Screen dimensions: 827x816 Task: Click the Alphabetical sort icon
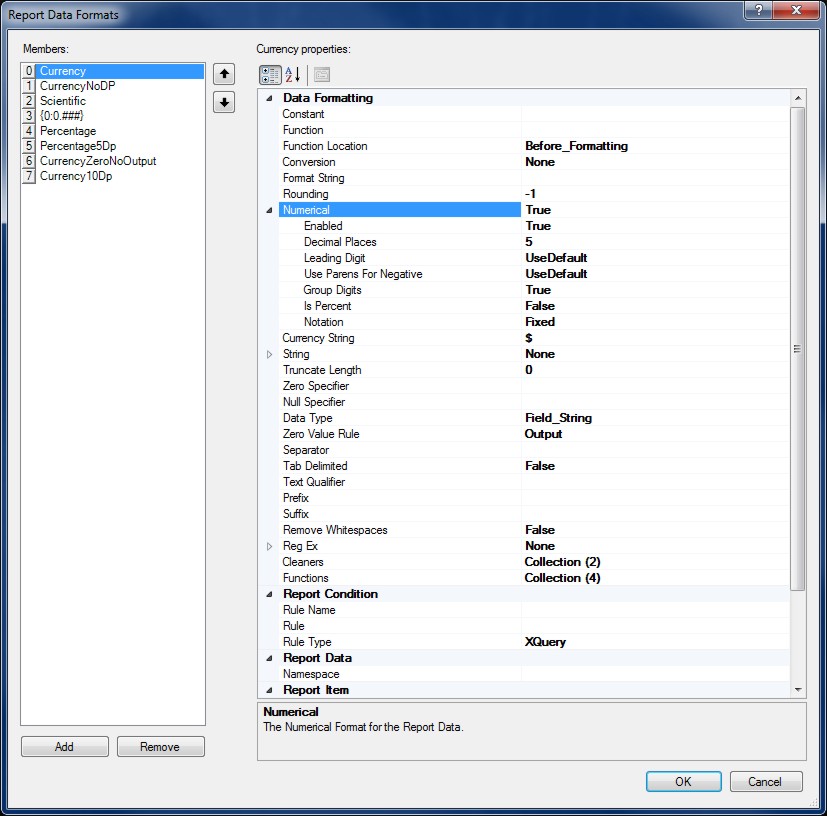(x=293, y=75)
